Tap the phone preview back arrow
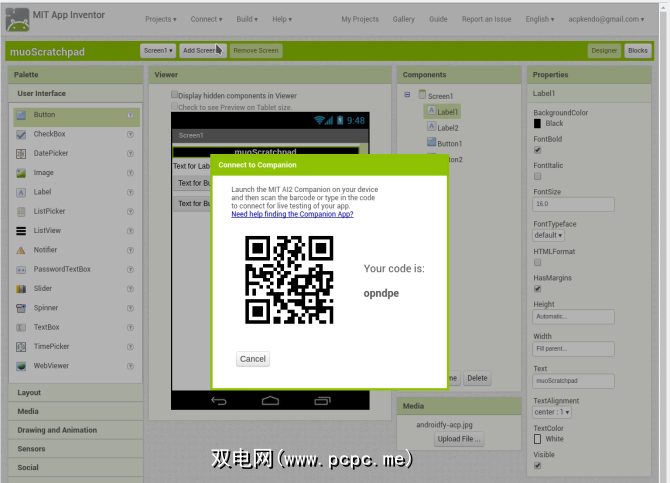This screenshot has height=483, width=670. coord(219,401)
